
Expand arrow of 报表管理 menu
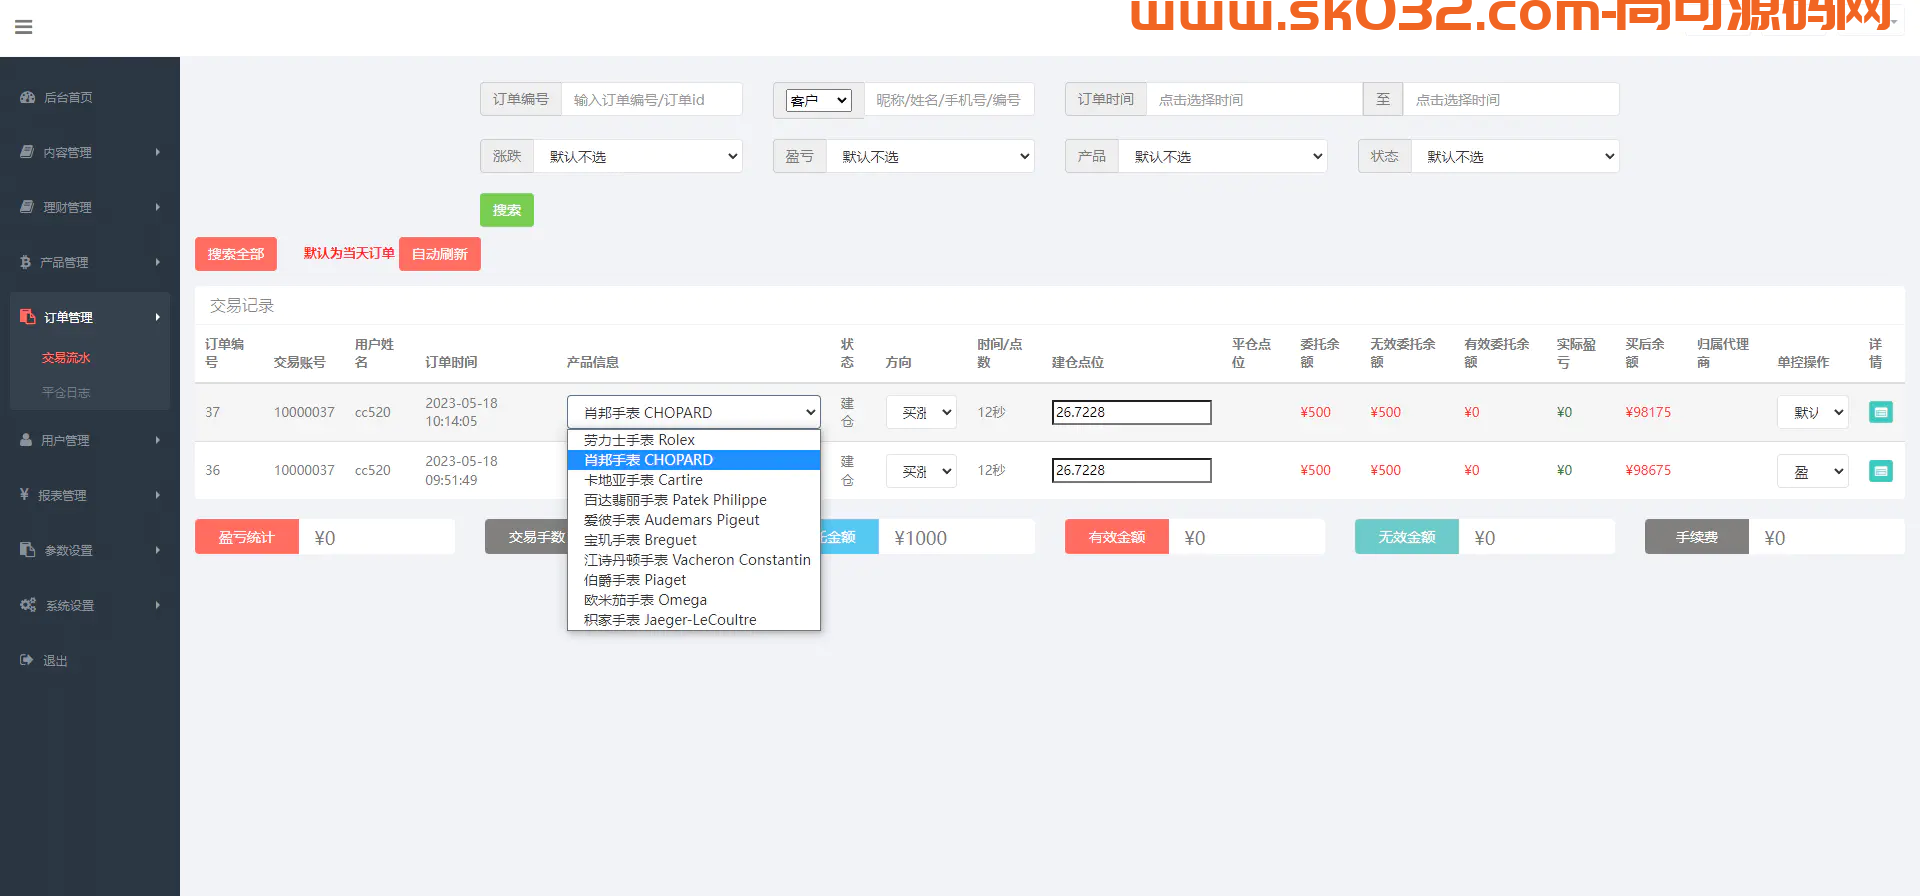158,495
